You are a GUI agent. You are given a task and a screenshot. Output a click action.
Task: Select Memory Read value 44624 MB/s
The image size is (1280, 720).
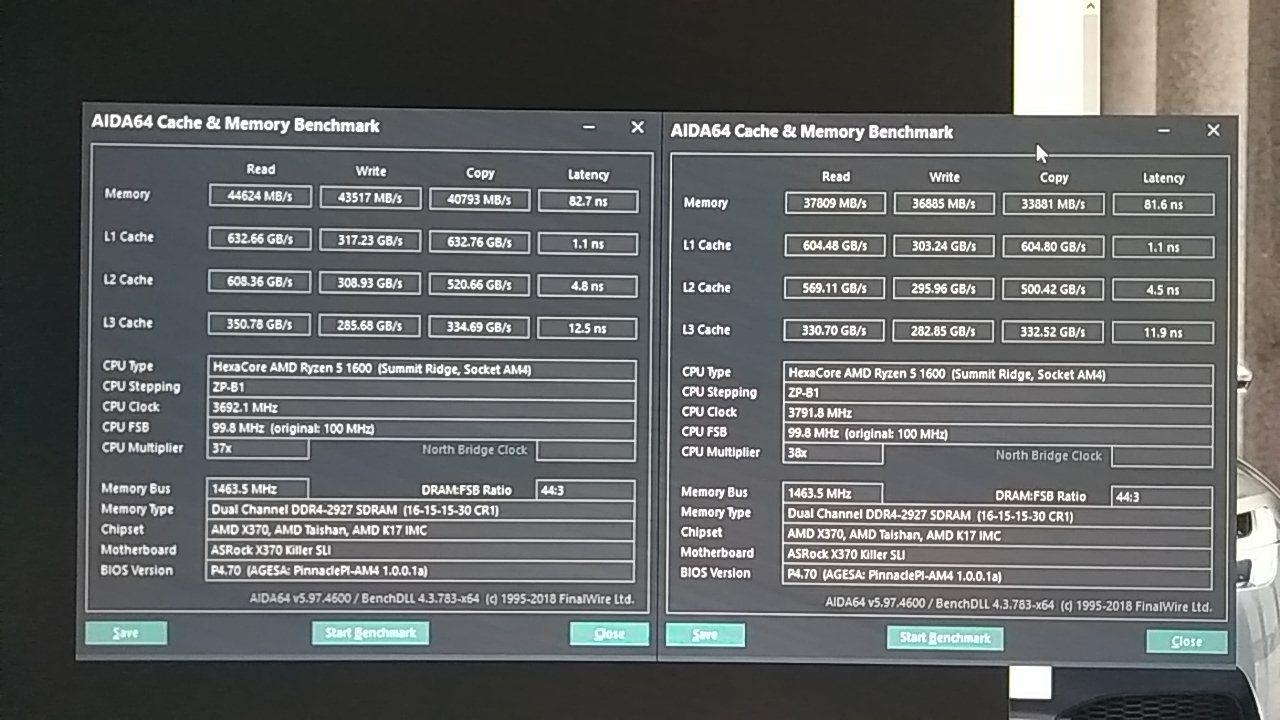260,197
